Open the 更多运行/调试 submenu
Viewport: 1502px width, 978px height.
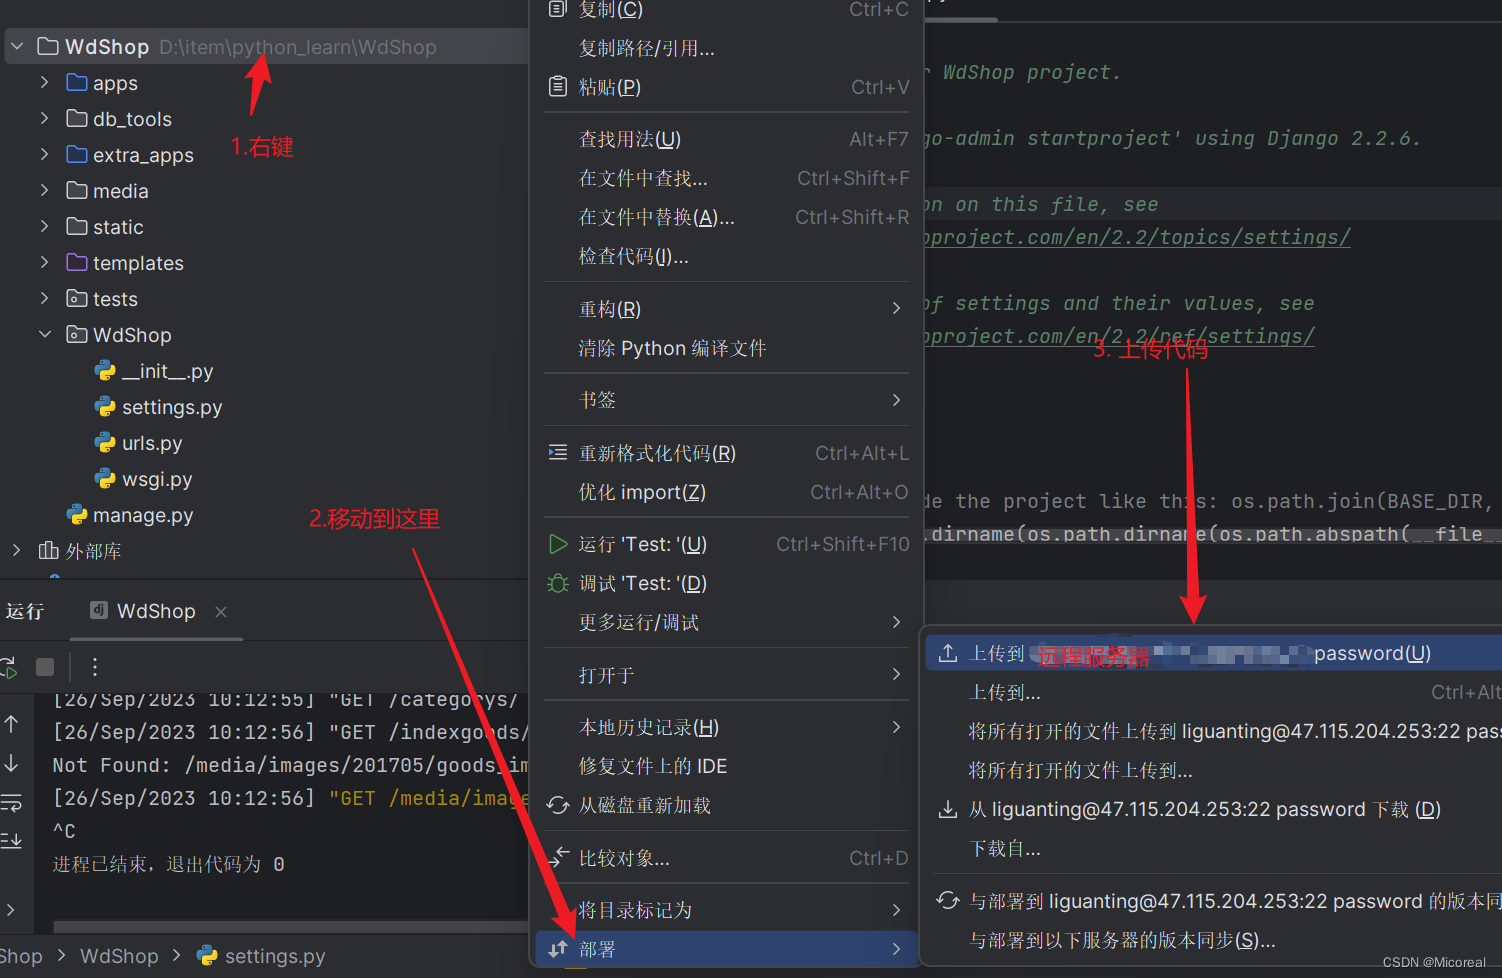click(726, 622)
